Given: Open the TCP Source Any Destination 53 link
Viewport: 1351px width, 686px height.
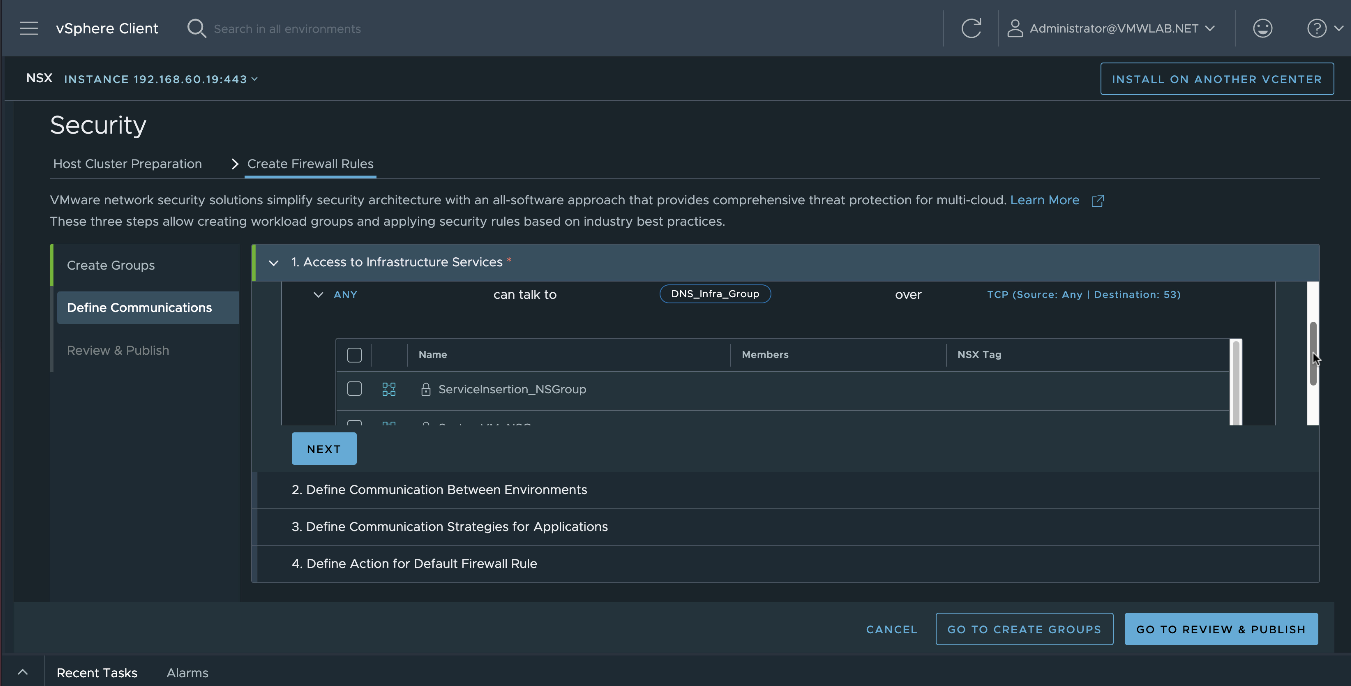Looking at the screenshot, I should tap(1084, 295).
